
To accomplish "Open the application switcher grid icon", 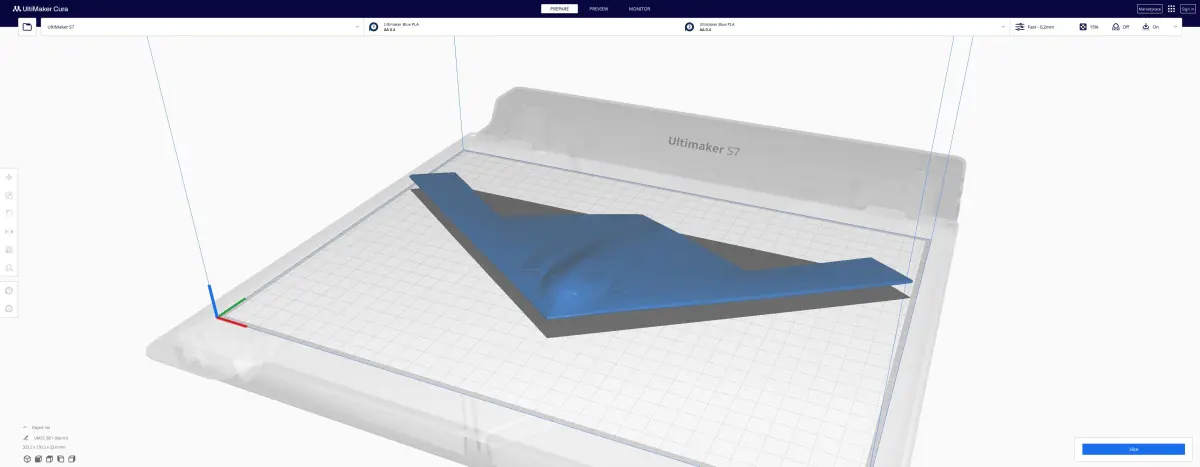I will (1171, 8).
